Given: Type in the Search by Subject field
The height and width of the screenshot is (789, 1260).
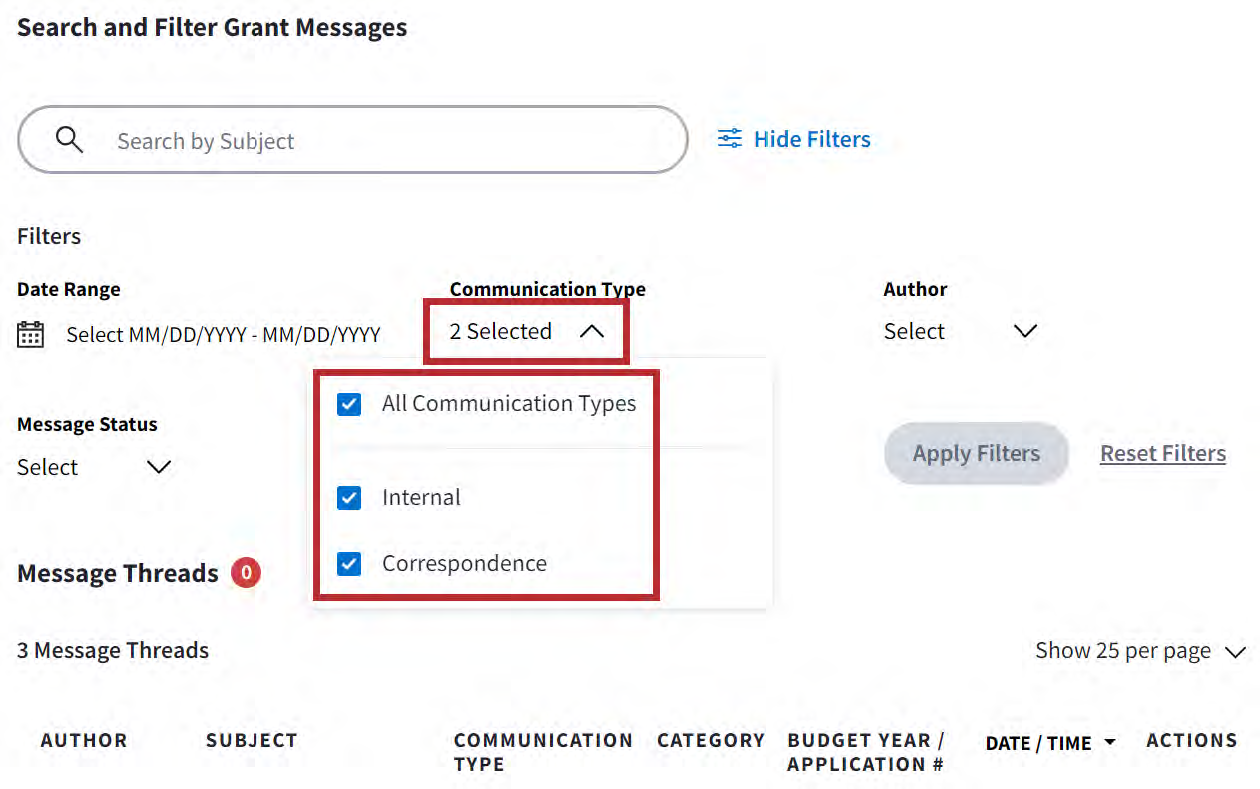Looking at the screenshot, I should pyautogui.click(x=380, y=141).
